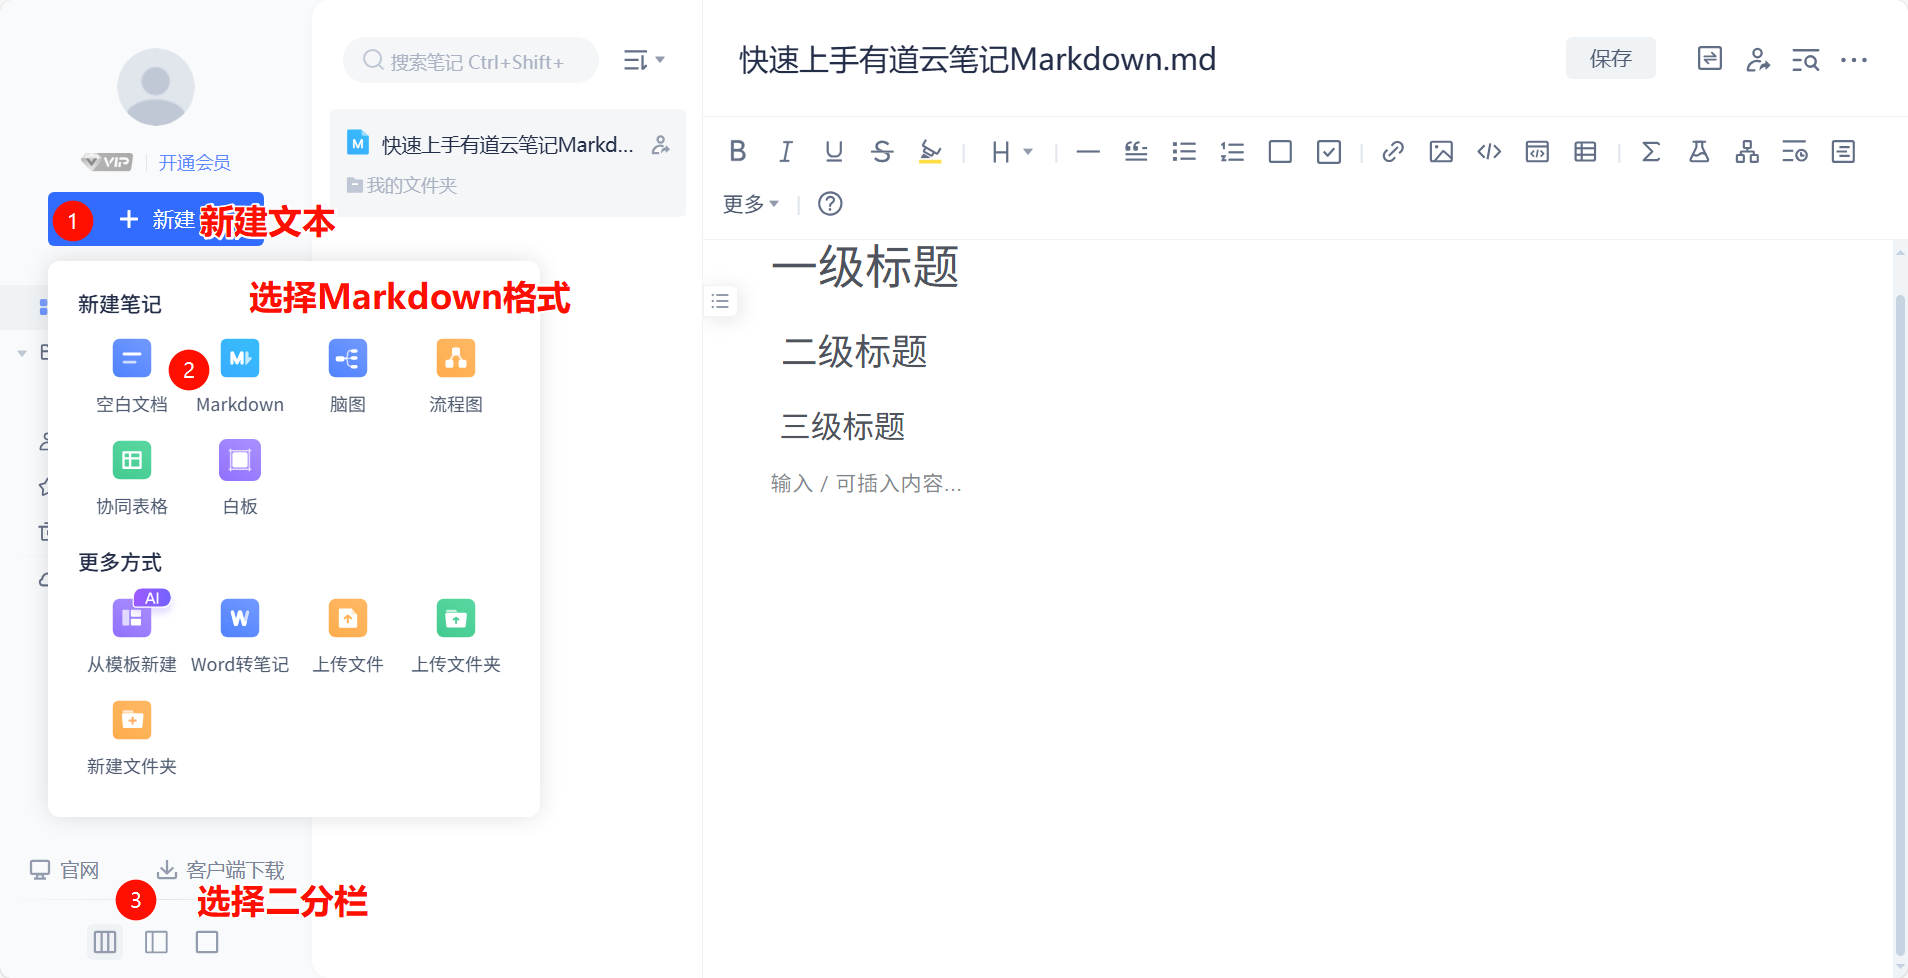This screenshot has width=1908, height=978.
Task: Choose Word转笔记
Action: (240, 636)
